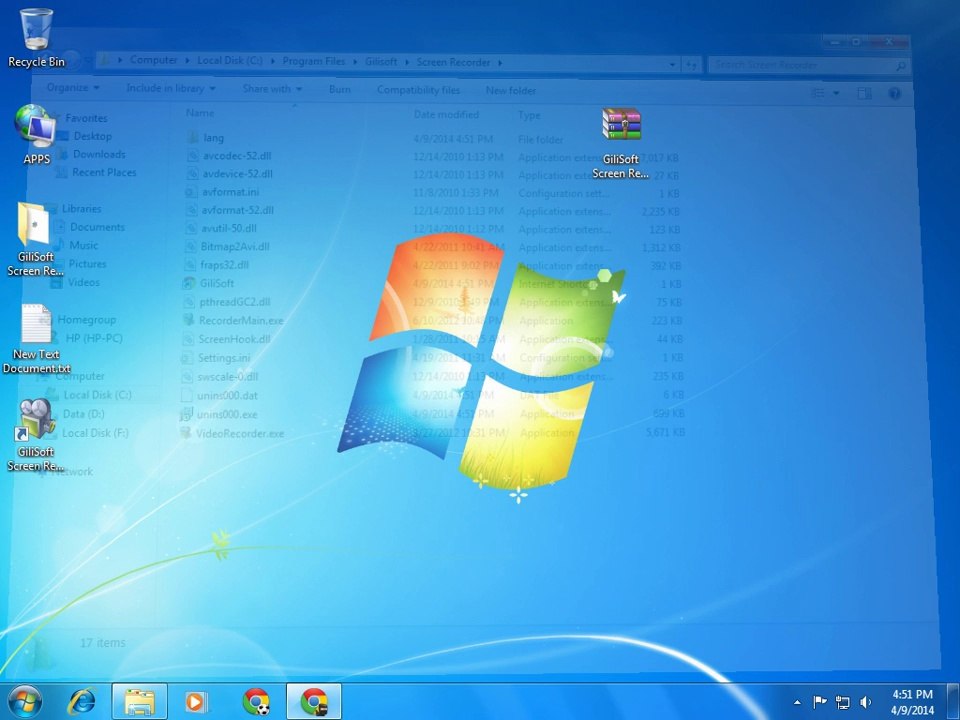Select New Text Document.txt on the desktop
This screenshot has width=960, height=720.
point(36,339)
